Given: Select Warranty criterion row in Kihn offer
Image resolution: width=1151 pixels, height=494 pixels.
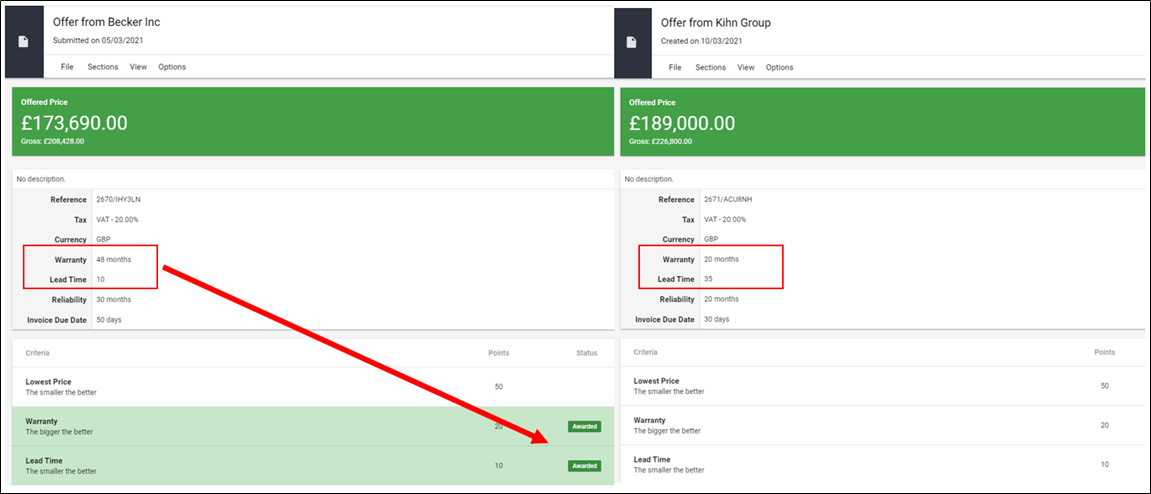Looking at the screenshot, I should tap(883, 425).
